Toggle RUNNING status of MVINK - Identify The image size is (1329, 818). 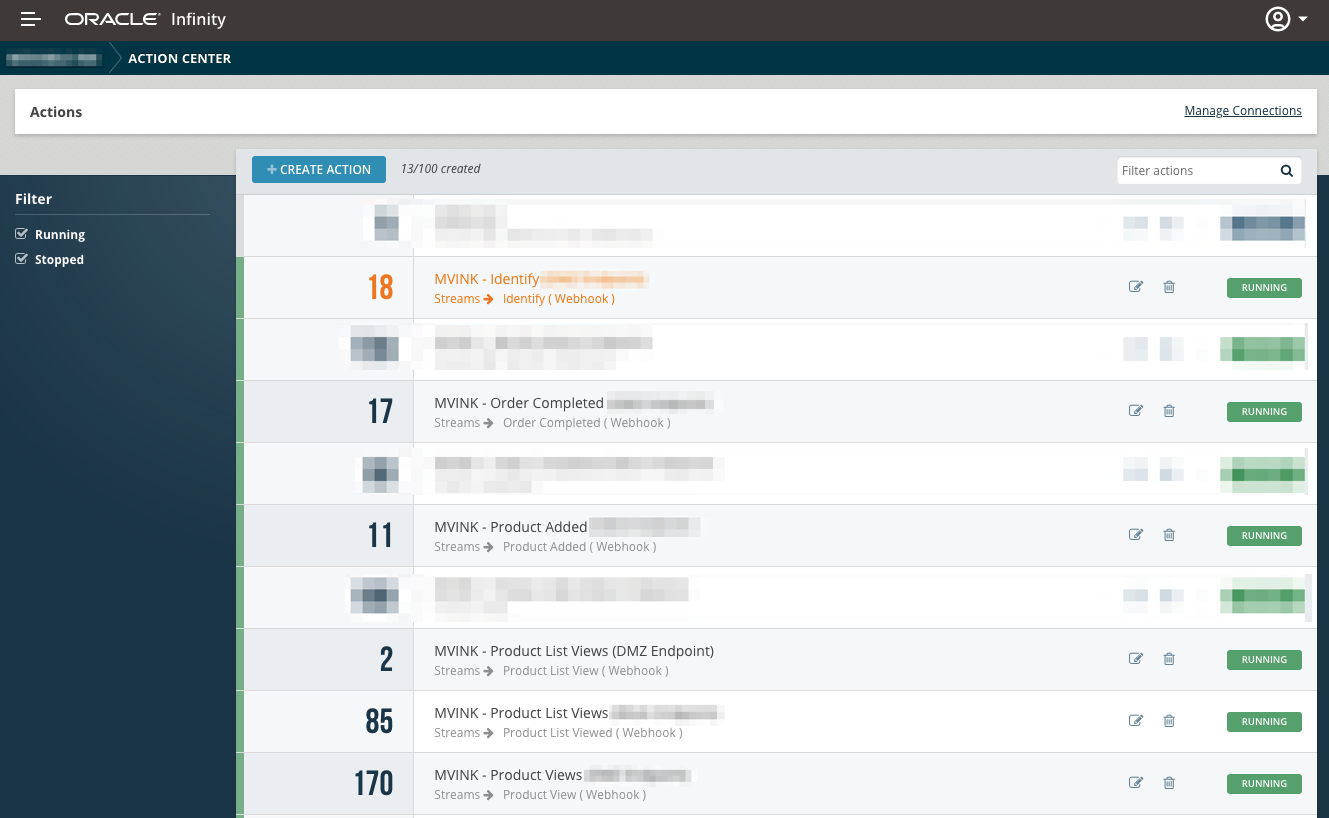pos(1264,288)
